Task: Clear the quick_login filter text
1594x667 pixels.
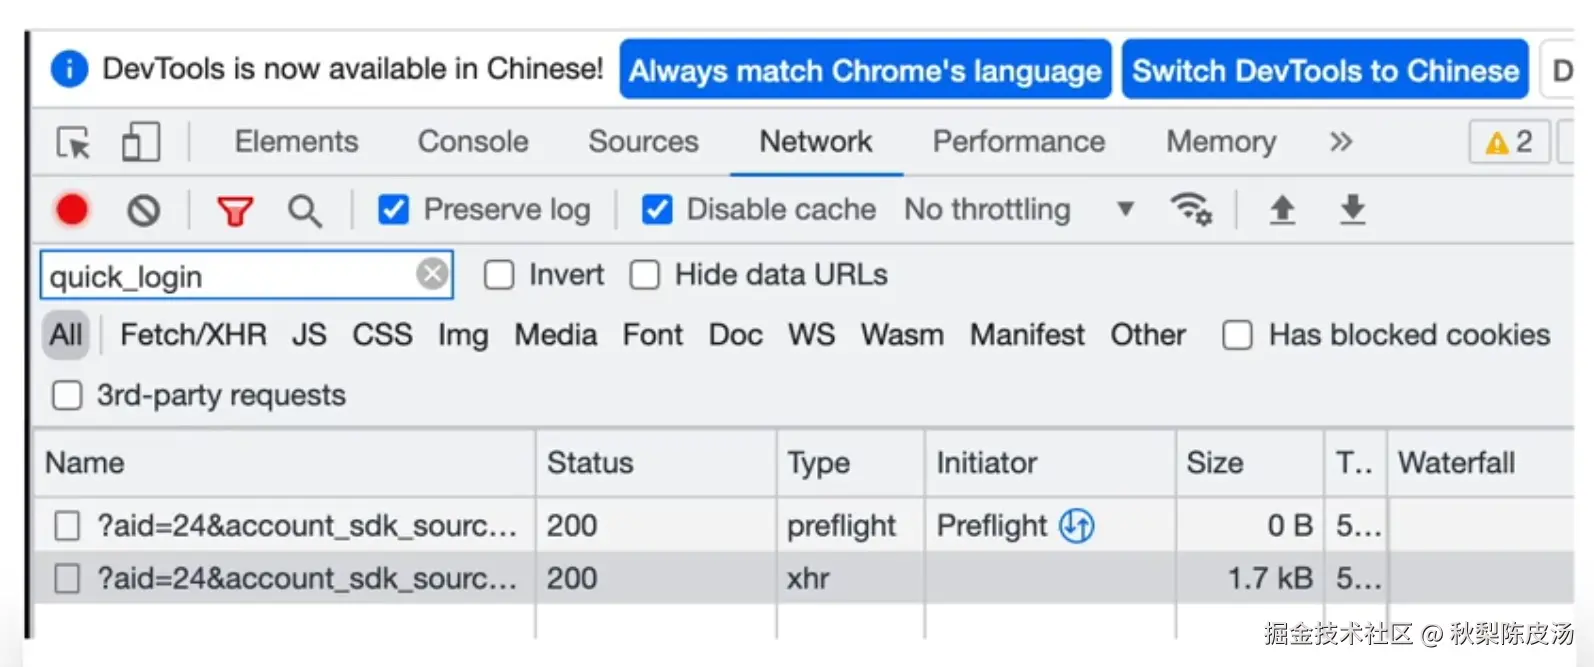Action: (432, 274)
